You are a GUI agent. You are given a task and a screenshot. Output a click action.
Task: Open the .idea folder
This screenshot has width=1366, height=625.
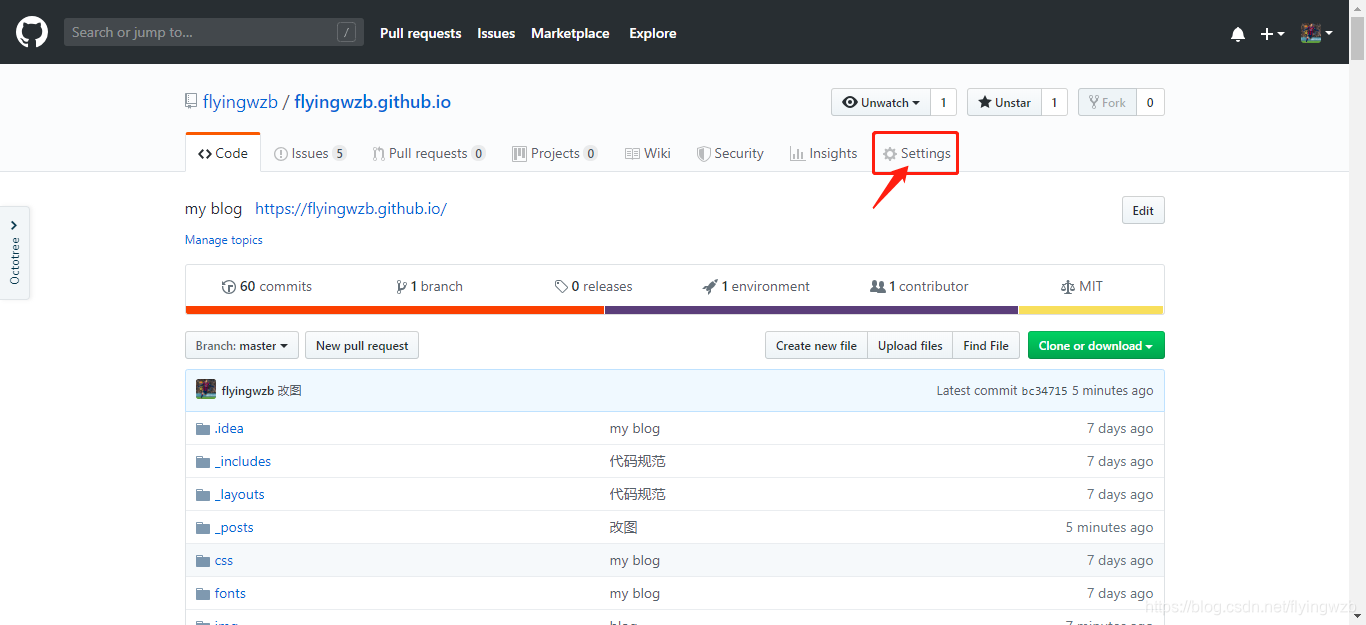(x=229, y=428)
